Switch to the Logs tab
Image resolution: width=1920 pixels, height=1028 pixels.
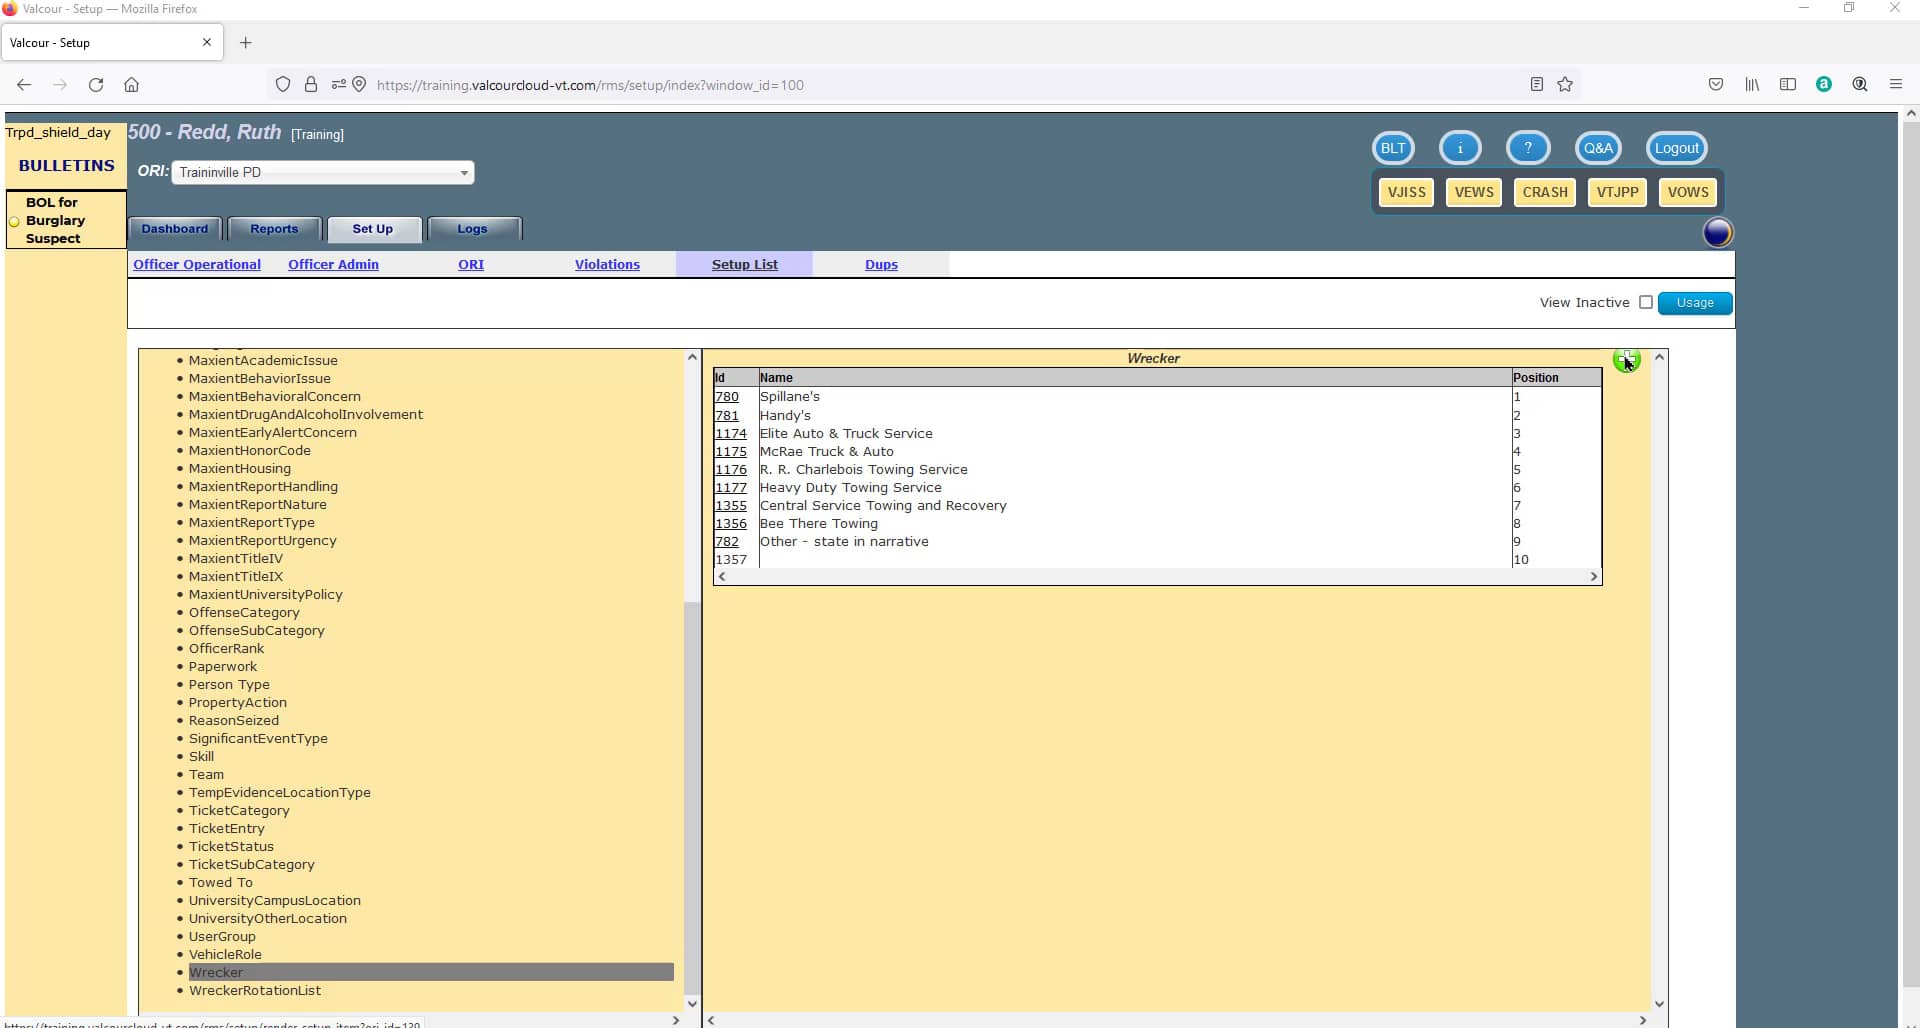tap(472, 229)
